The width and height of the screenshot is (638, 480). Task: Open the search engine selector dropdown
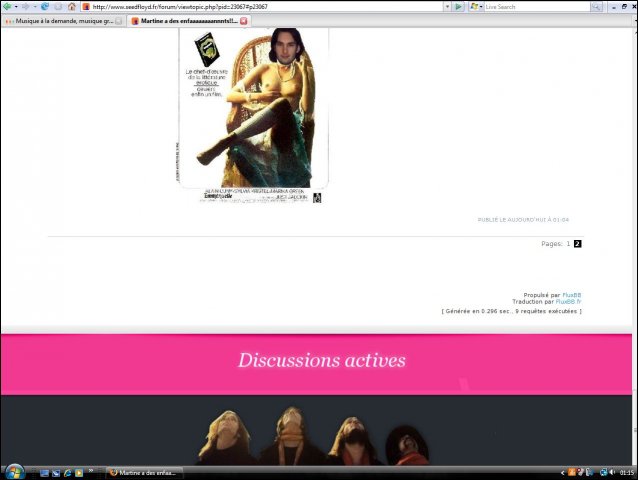(479, 6)
